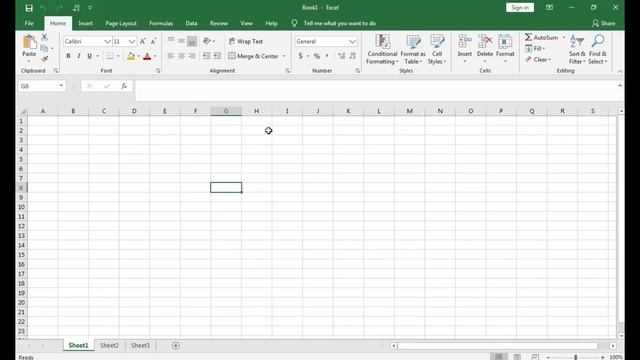The image size is (640, 360).
Task: Open the General number format dropdown
Action: tap(353, 41)
